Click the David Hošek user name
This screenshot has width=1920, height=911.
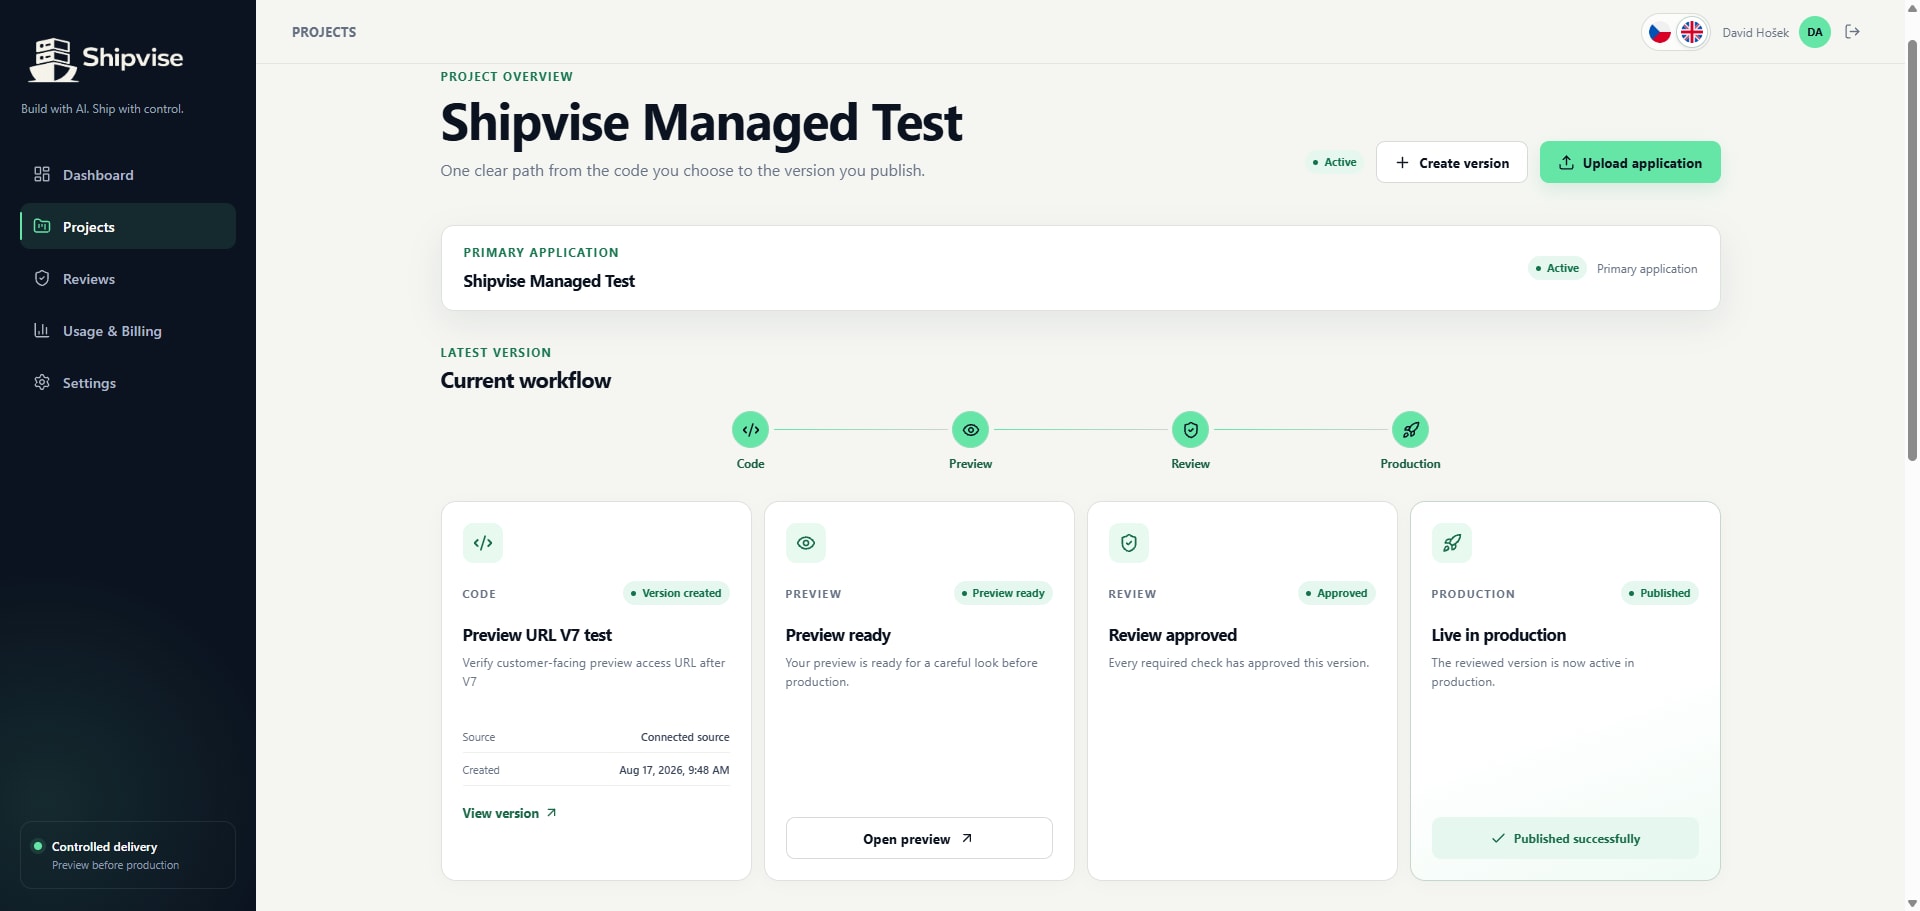tap(1755, 32)
